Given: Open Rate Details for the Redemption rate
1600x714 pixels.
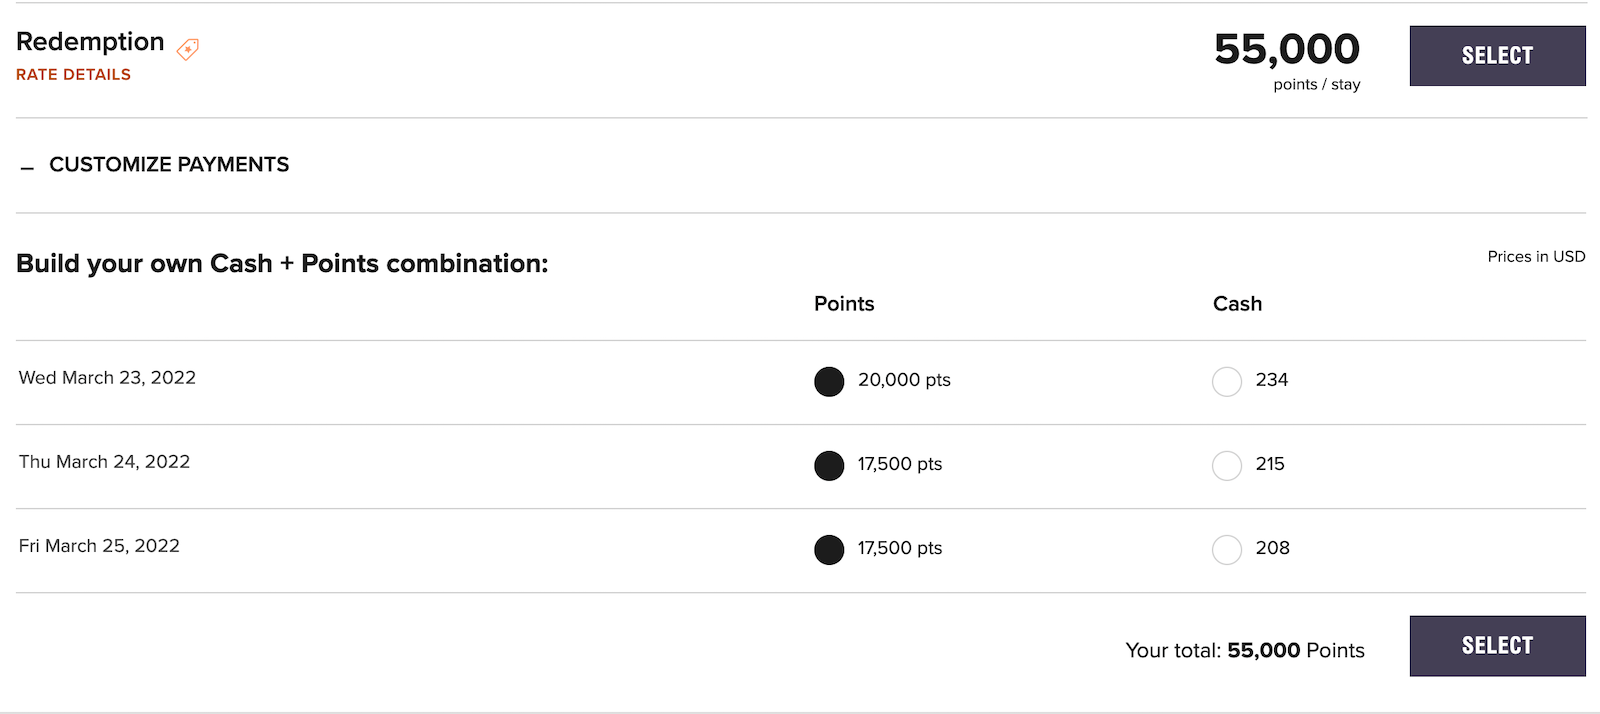Looking at the screenshot, I should click(73, 74).
